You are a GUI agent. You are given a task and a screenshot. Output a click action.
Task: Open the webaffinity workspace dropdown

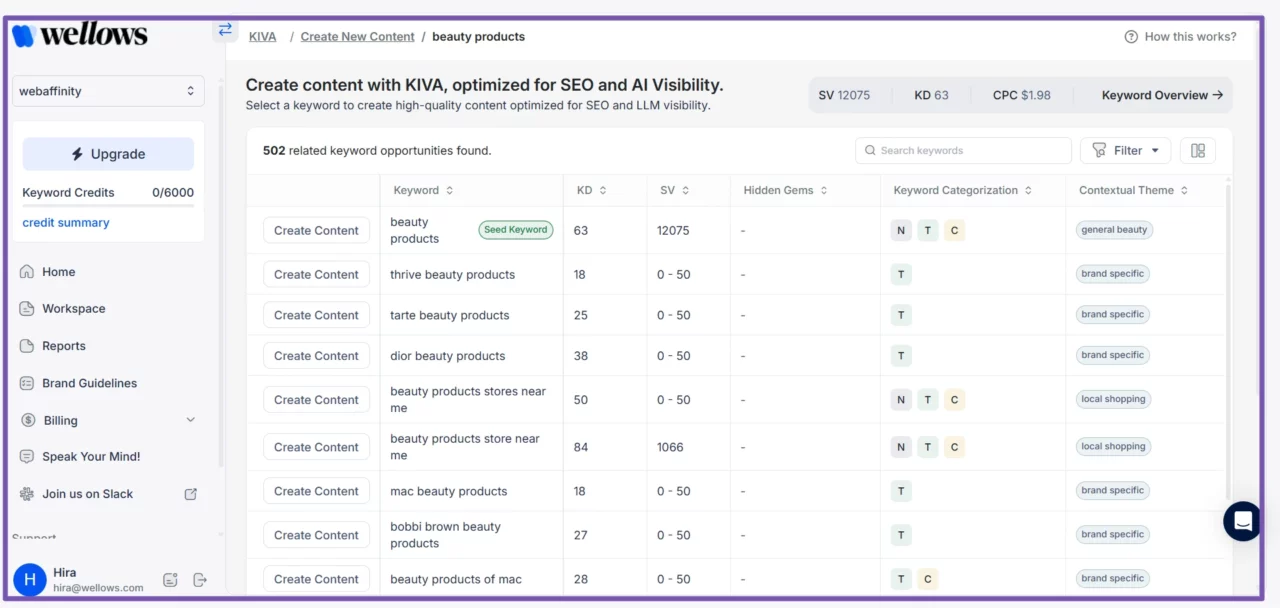(108, 91)
